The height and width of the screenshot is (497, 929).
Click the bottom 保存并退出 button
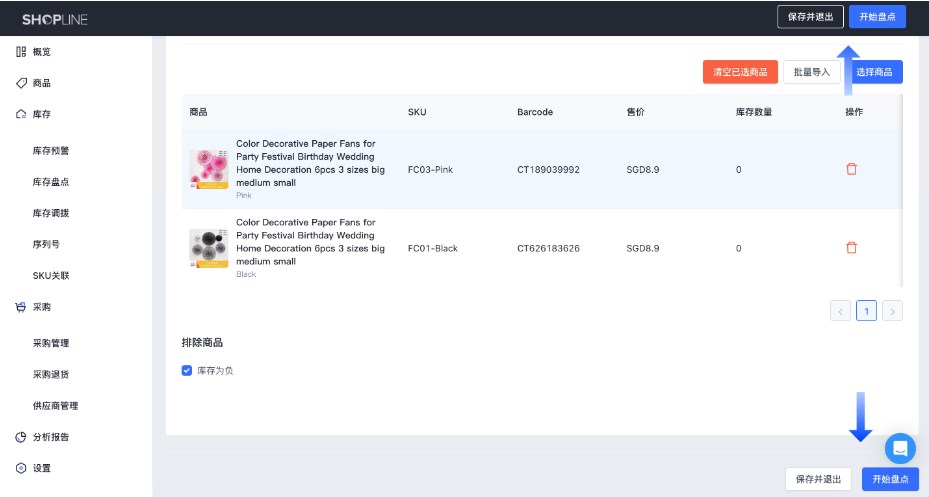pyautogui.click(x=818, y=479)
